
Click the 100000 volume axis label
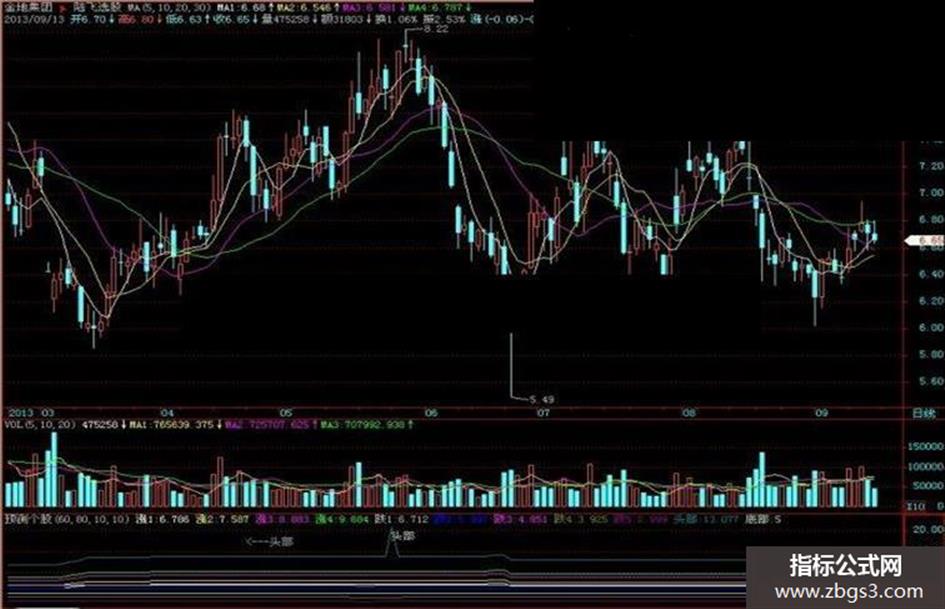pyautogui.click(x=925, y=467)
